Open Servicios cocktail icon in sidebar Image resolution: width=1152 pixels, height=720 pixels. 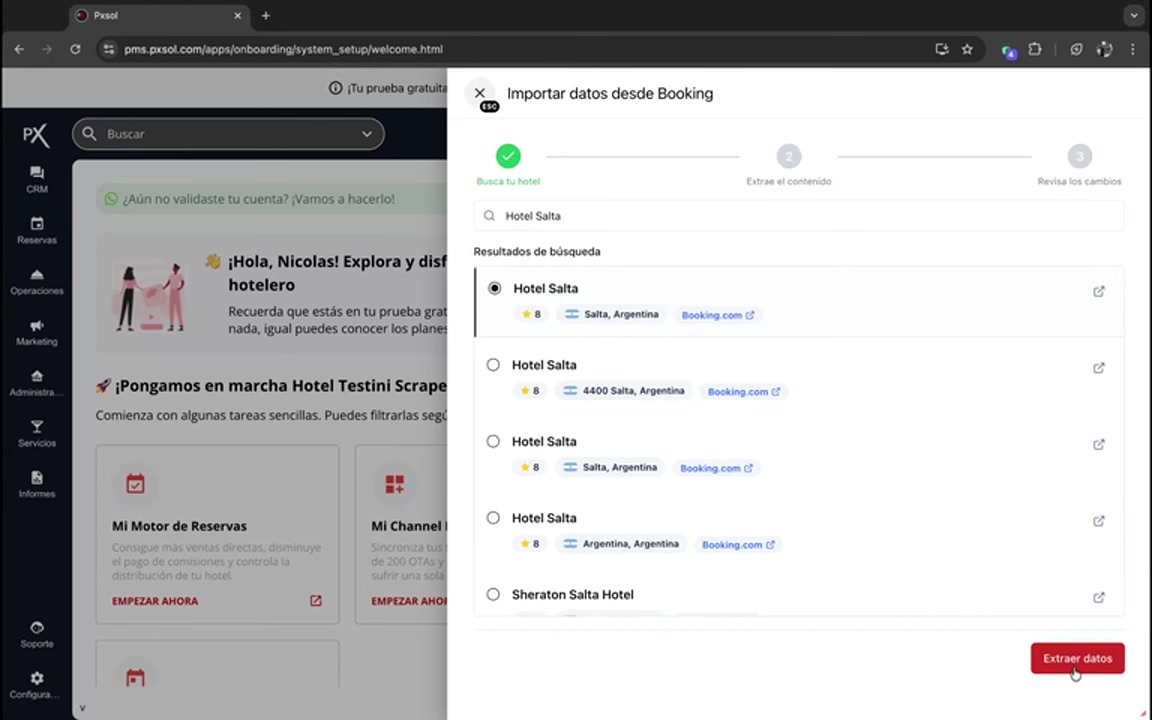[x=37, y=433]
